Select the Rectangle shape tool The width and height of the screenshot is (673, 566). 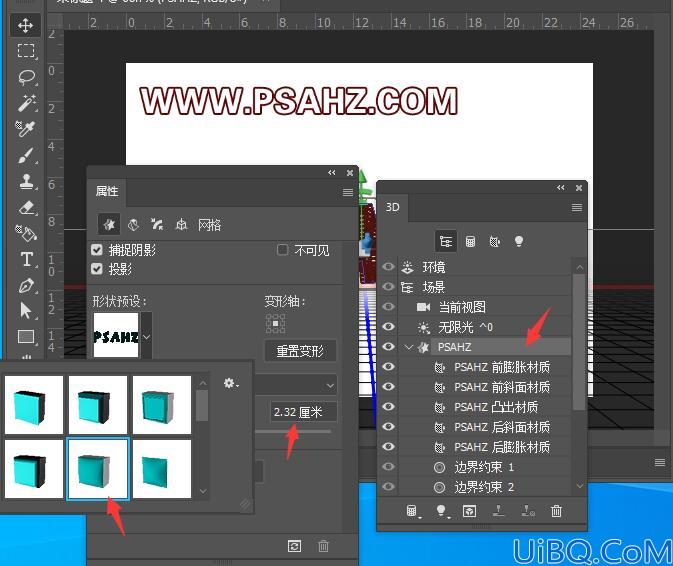point(26,337)
